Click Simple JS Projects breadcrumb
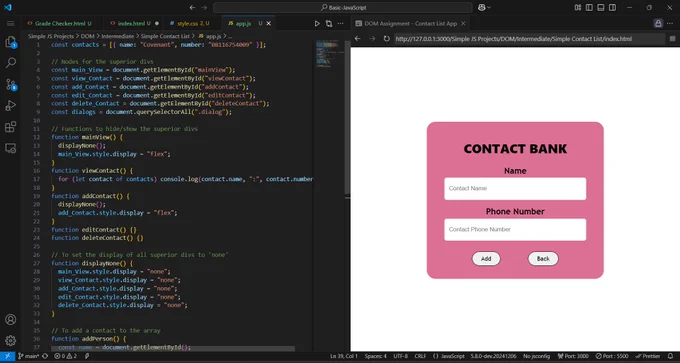Screen dimensions: 680x363 click(51, 36)
